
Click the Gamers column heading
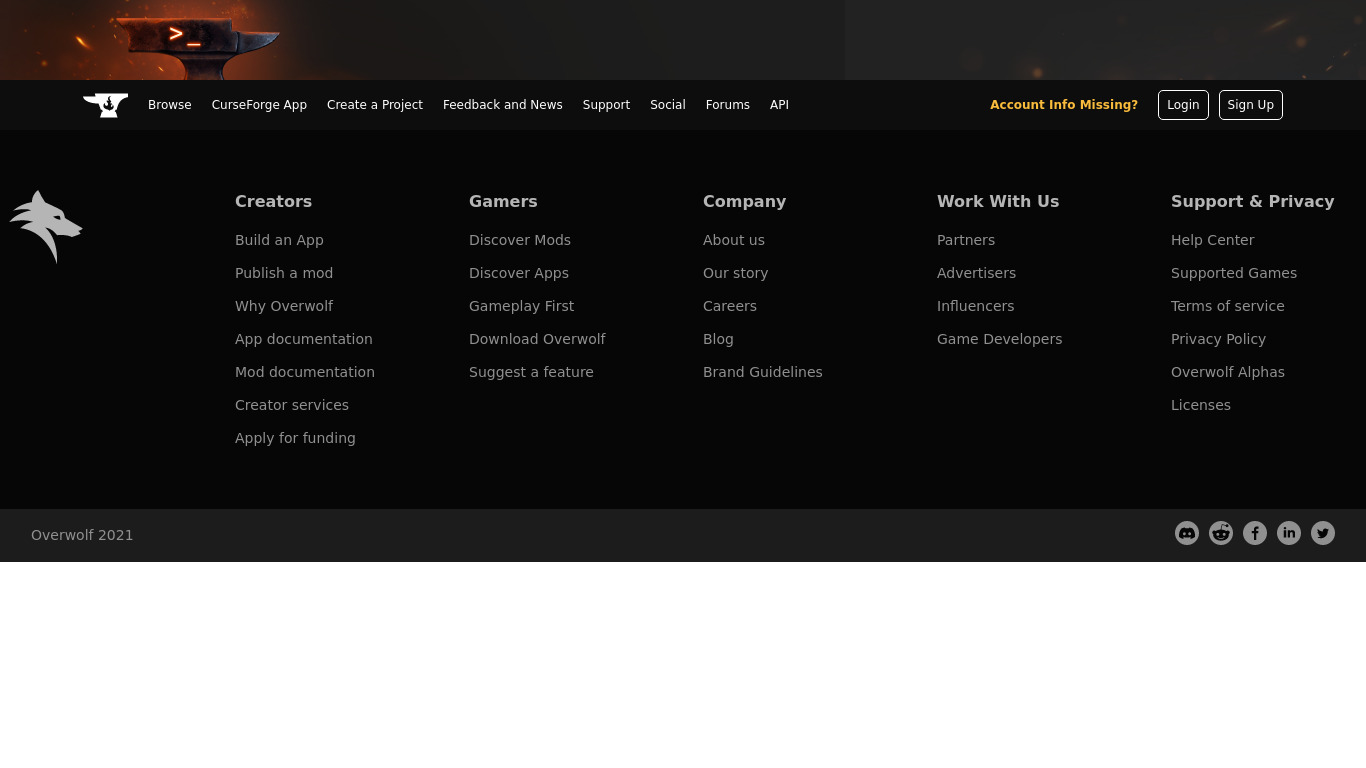(x=503, y=201)
